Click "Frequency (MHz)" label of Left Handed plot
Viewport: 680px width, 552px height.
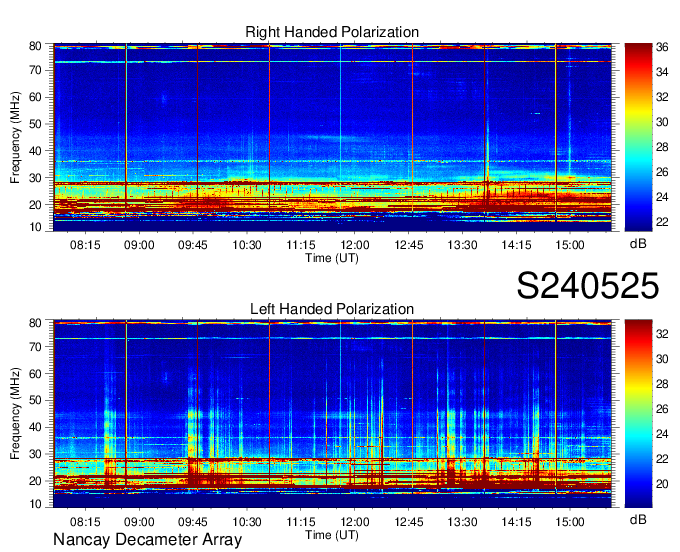click(15, 414)
